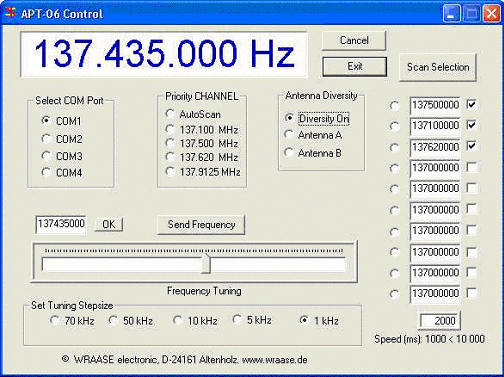
Task: Select priority channel 137.100 MHz
Action: pos(202,129)
